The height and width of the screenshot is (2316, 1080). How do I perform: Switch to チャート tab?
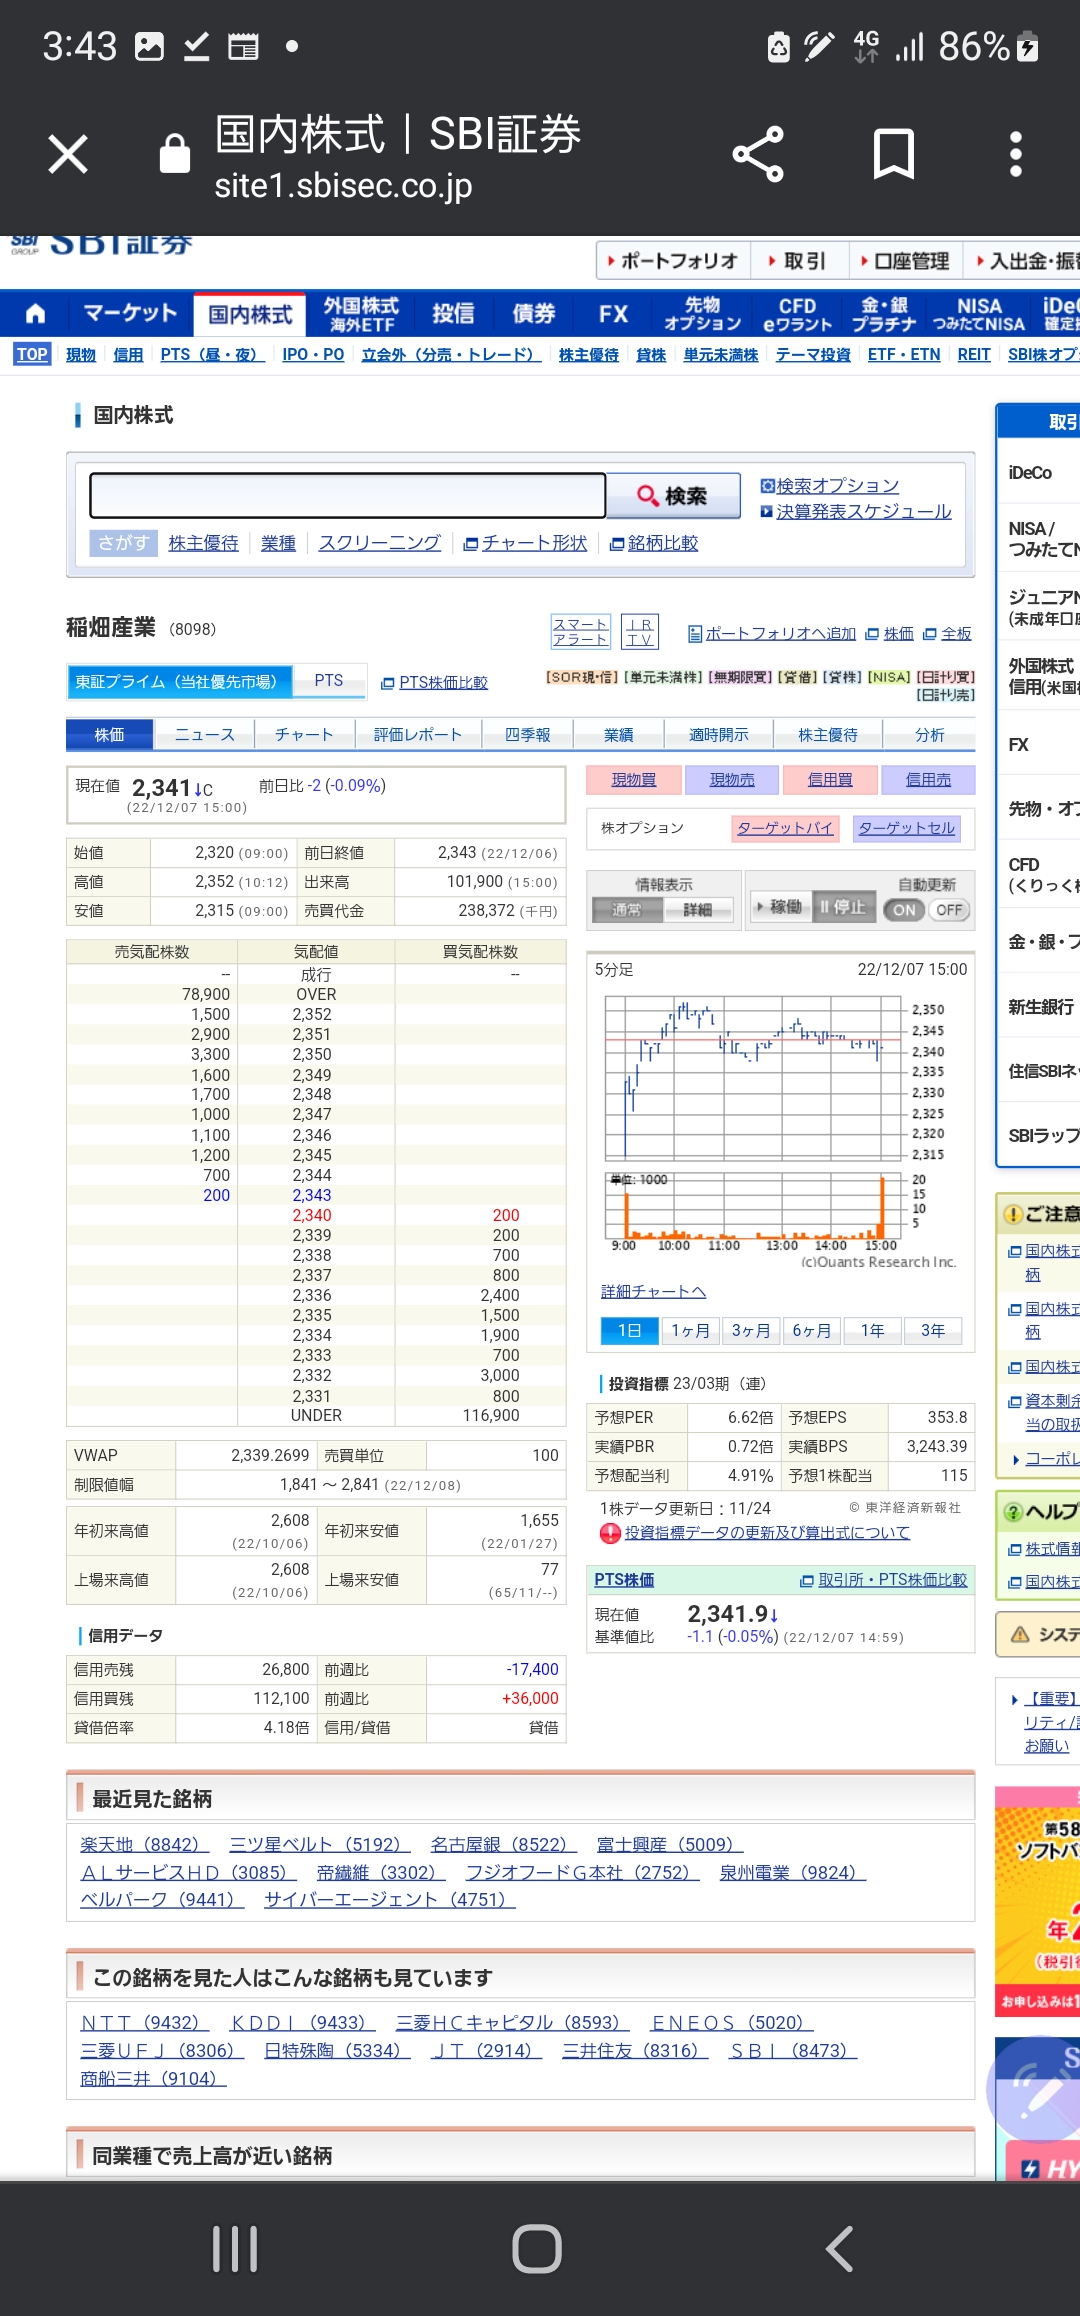click(304, 735)
